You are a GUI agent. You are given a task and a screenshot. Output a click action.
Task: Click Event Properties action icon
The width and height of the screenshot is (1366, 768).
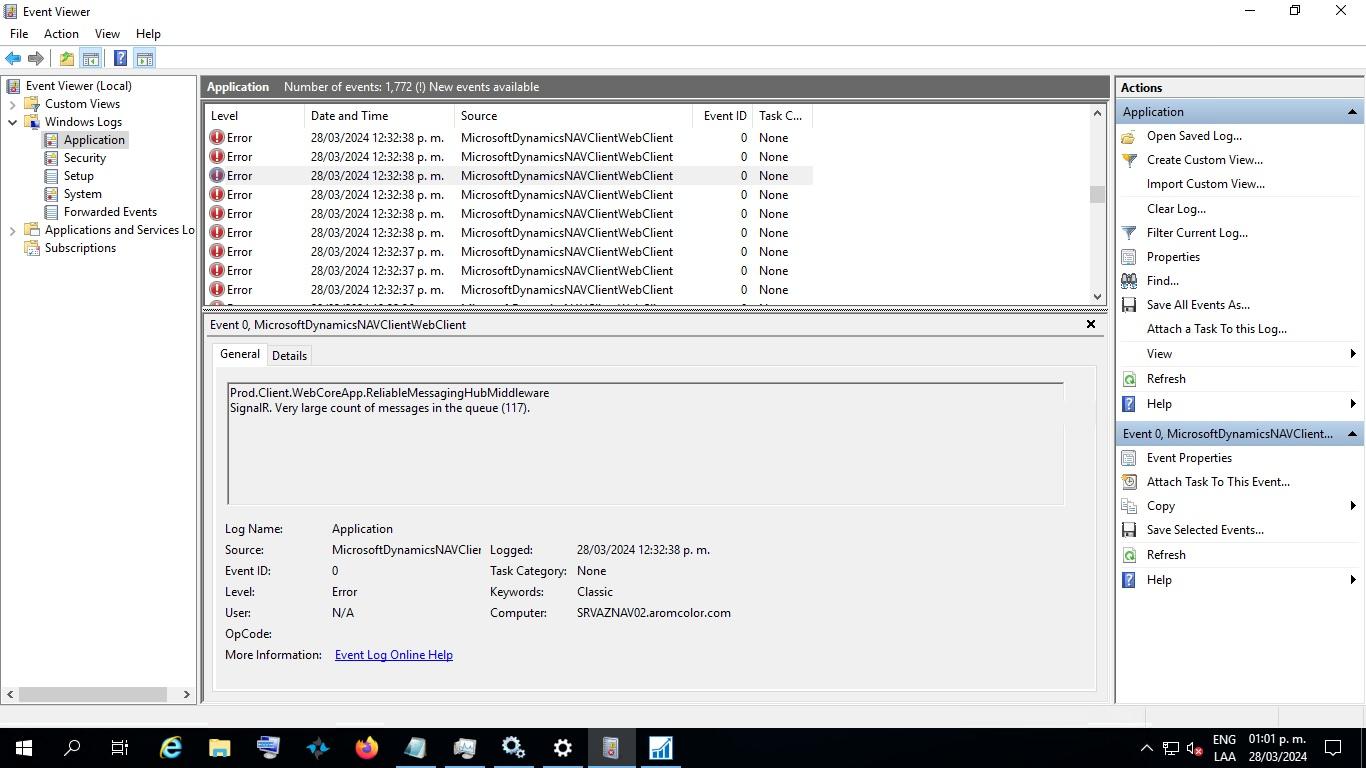pos(1129,458)
